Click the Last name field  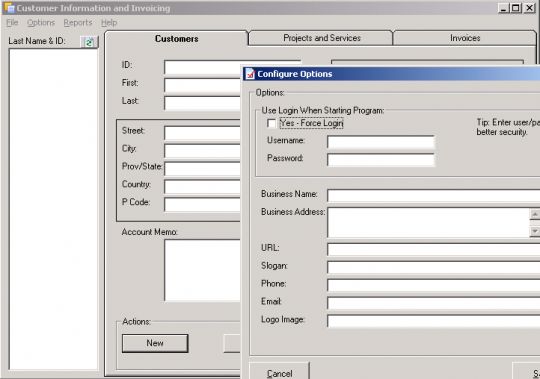point(202,103)
